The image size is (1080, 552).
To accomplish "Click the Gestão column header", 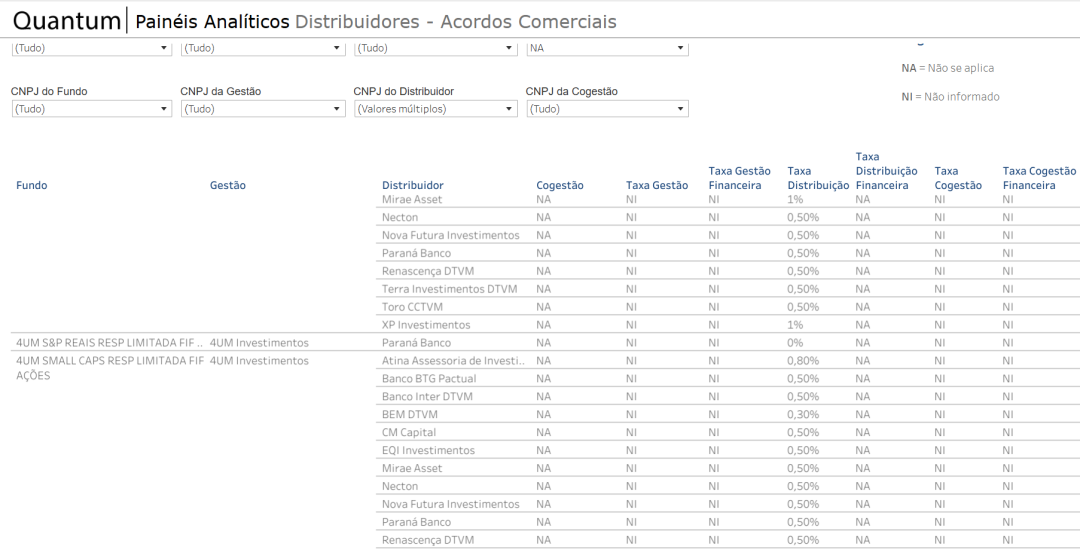I will 227,185.
